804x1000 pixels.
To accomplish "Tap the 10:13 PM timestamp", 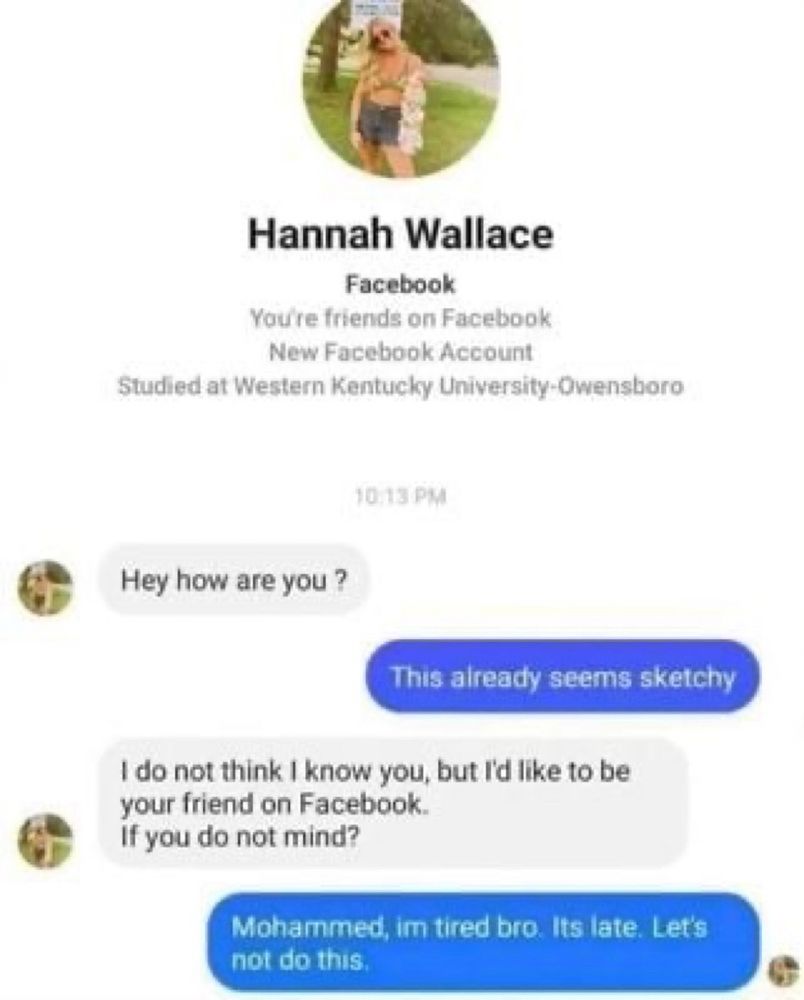I will [x=400, y=496].
